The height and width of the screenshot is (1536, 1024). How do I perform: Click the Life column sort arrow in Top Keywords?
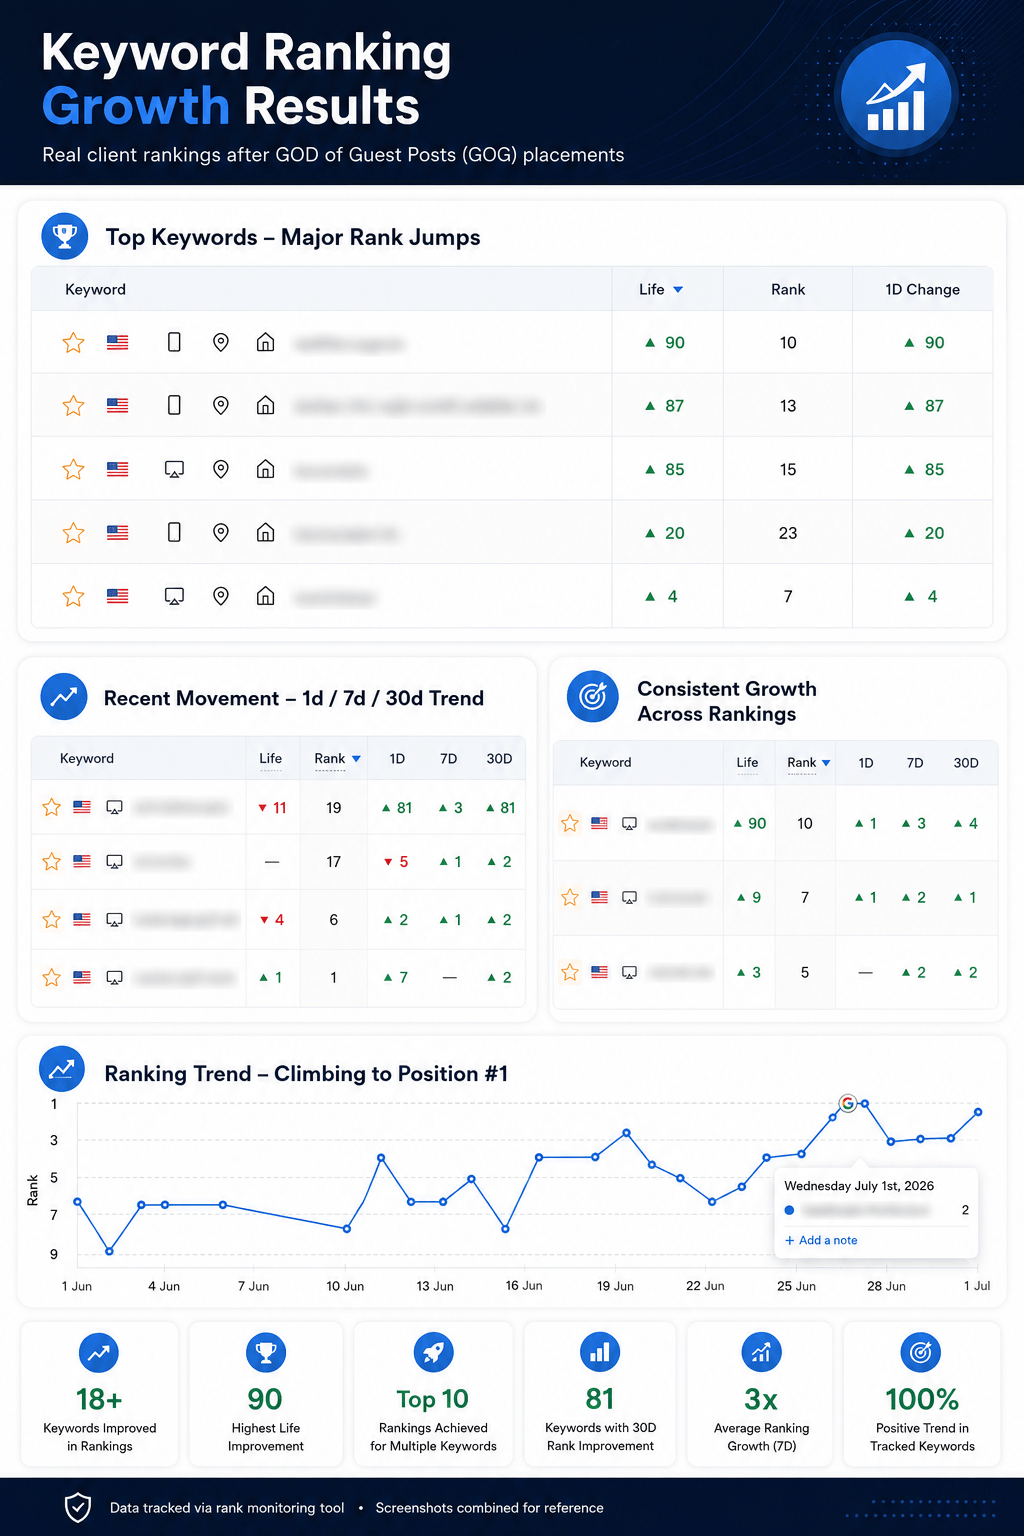pos(678,290)
